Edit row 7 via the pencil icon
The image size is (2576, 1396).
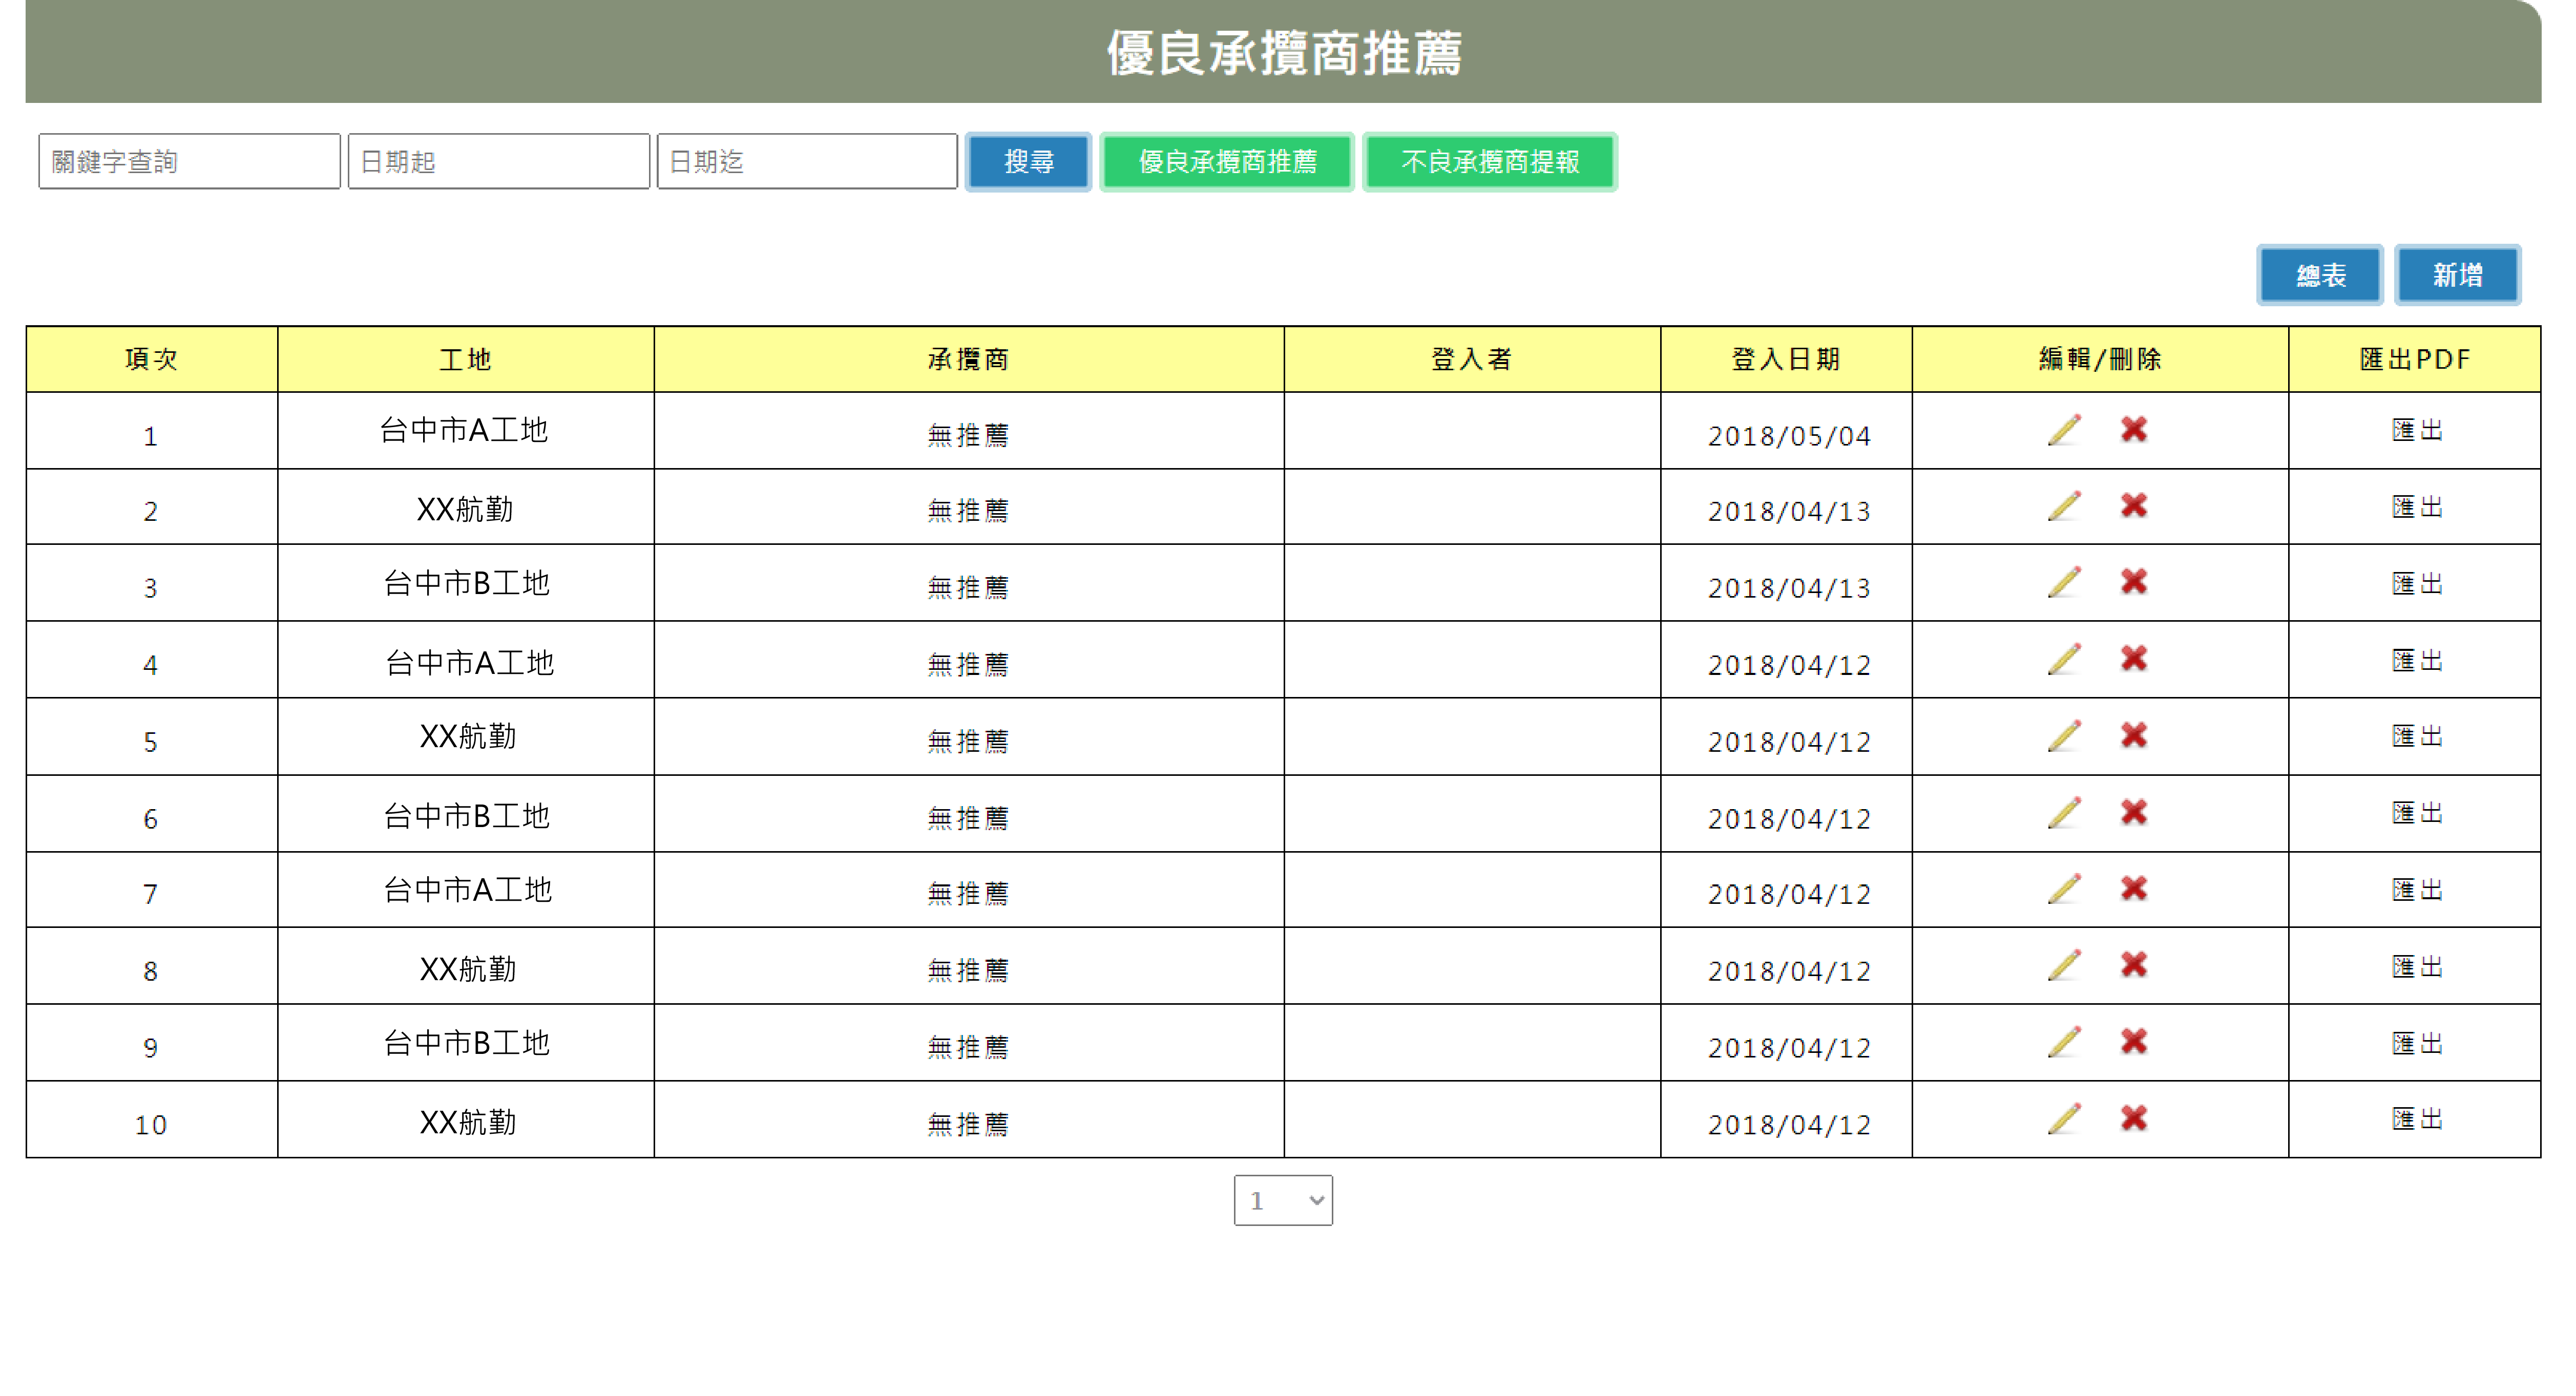pos(2064,889)
